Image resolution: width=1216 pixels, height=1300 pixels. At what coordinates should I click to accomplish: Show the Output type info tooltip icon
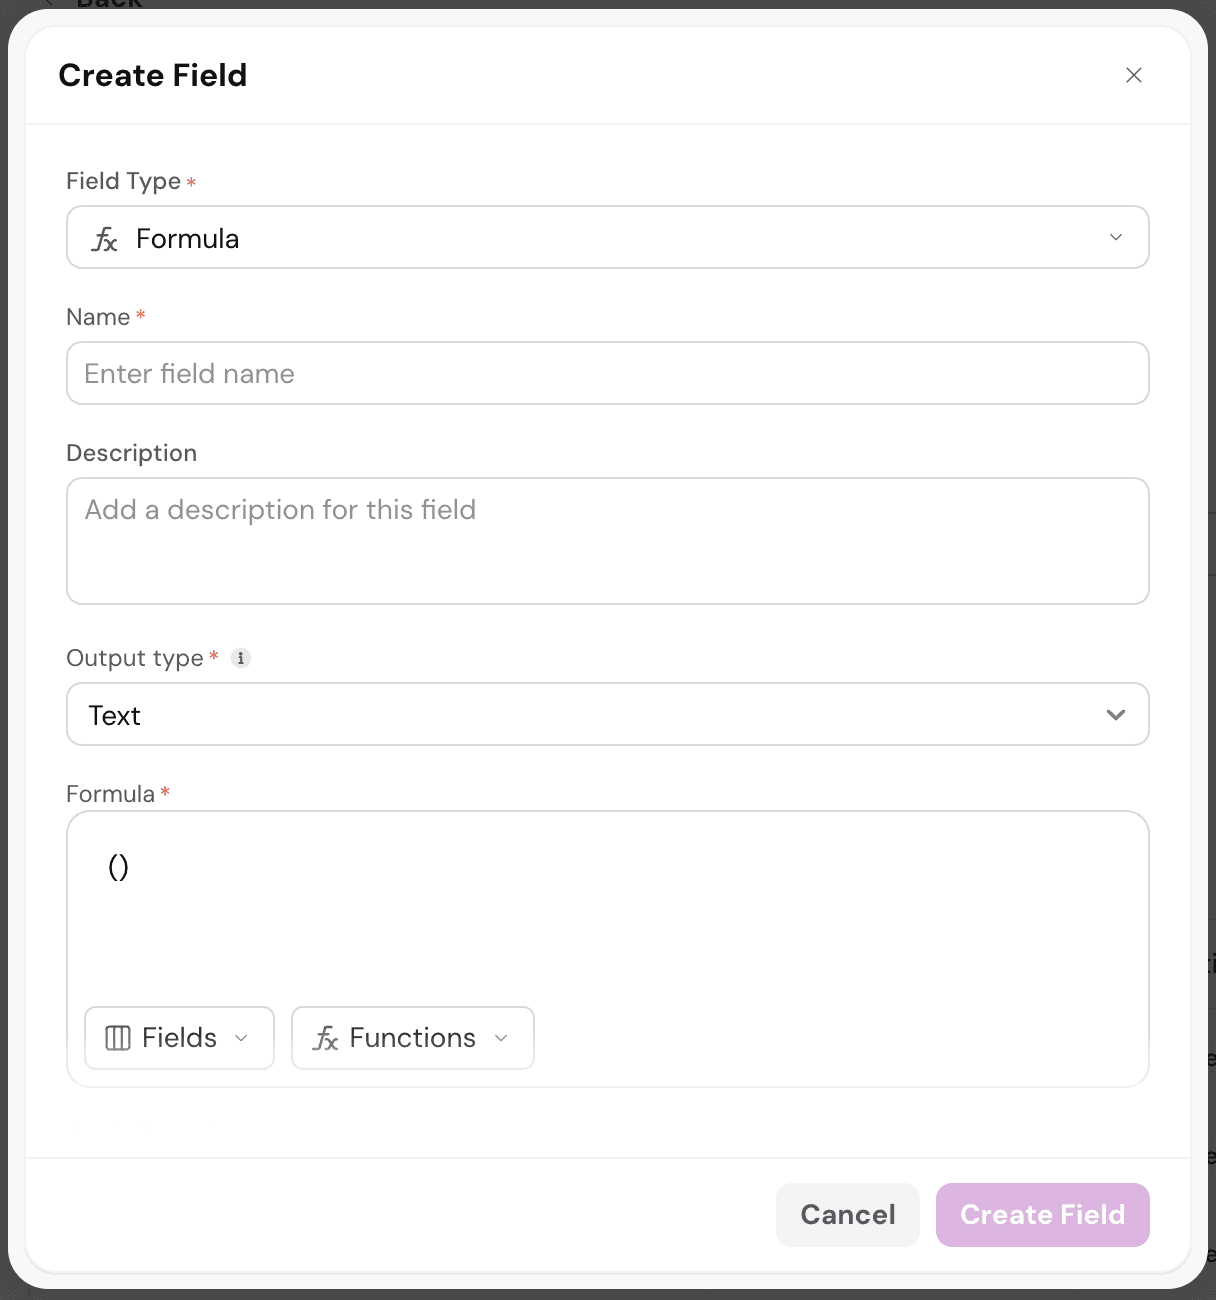[x=241, y=658]
